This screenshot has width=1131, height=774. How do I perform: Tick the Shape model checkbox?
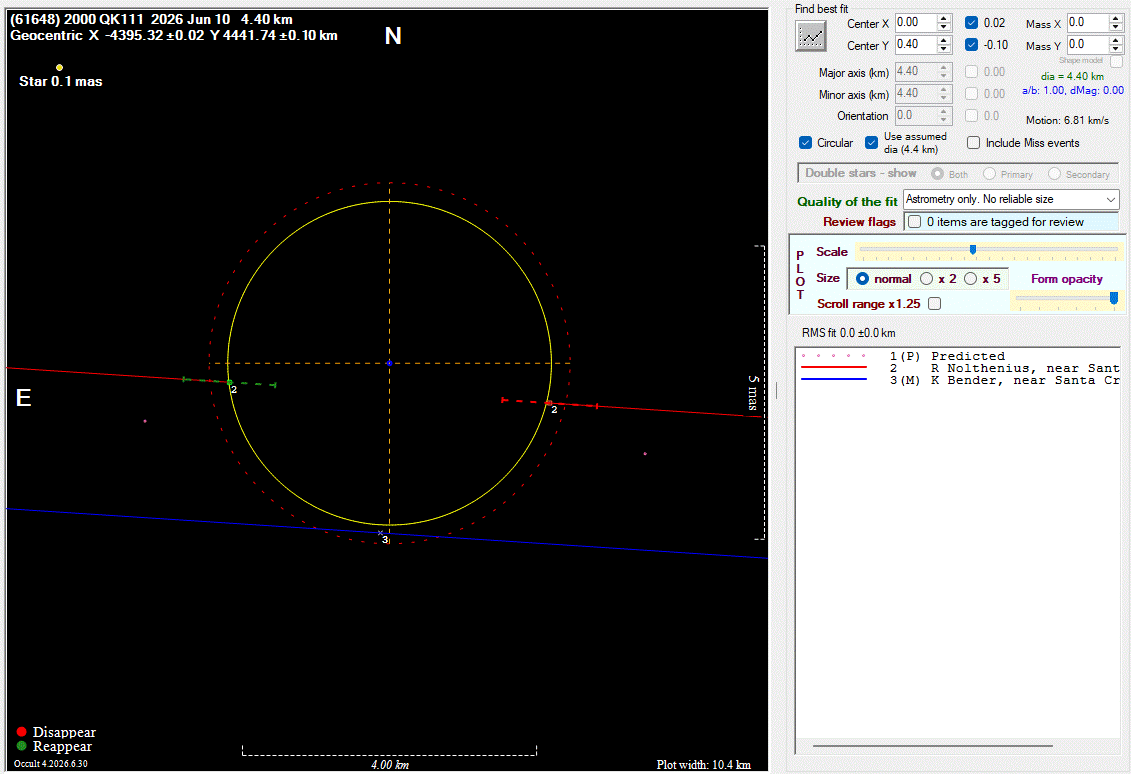(1117, 61)
